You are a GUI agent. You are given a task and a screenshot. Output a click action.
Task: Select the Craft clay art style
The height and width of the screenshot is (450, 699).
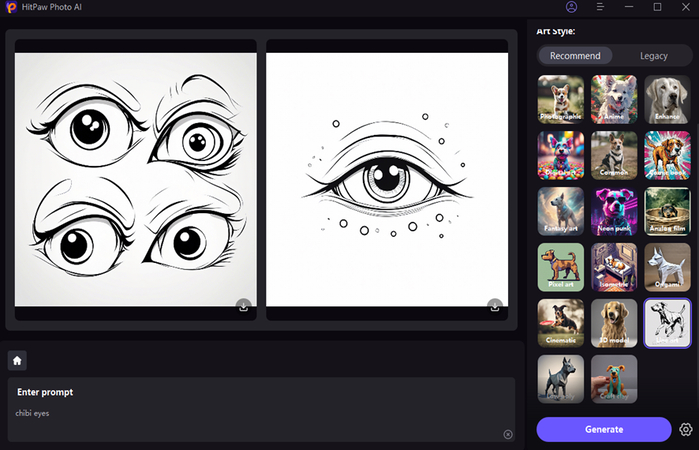614,379
